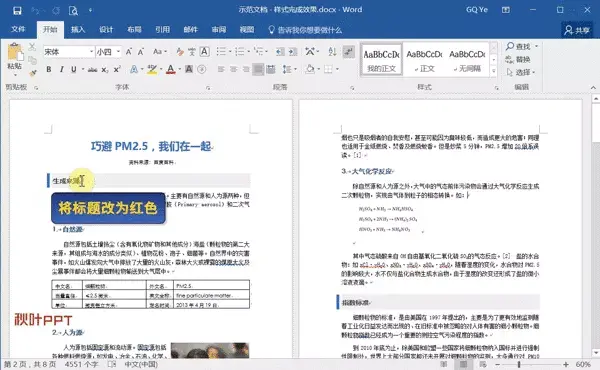This screenshot has height=370, width=600.
Task: Click the 查找 find button
Action: coord(522,47)
